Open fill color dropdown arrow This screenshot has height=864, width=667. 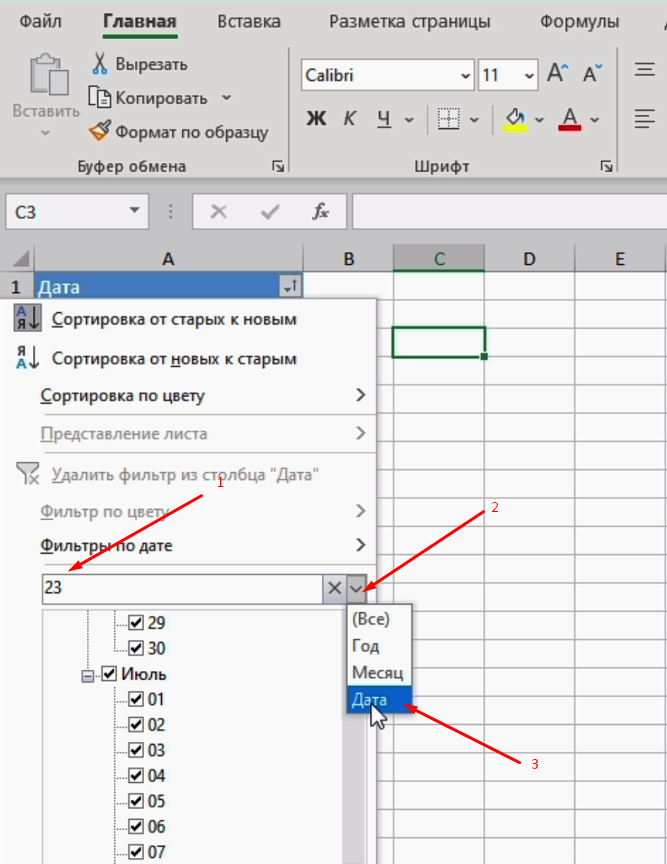(x=539, y=120)
